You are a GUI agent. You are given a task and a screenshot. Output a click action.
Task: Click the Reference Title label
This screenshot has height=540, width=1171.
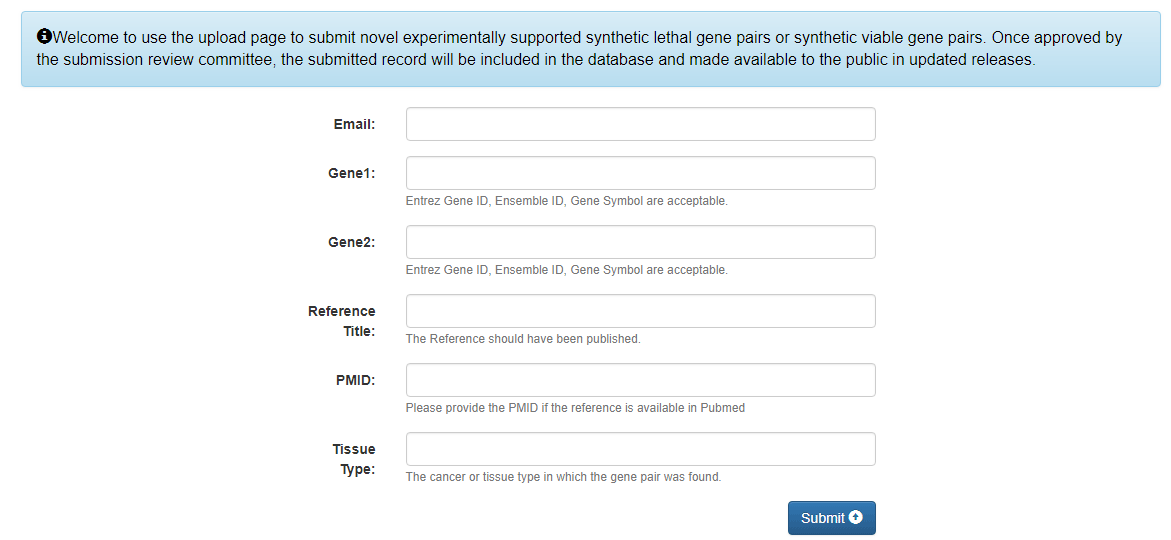pyautogui.click(x=342, y=321)
